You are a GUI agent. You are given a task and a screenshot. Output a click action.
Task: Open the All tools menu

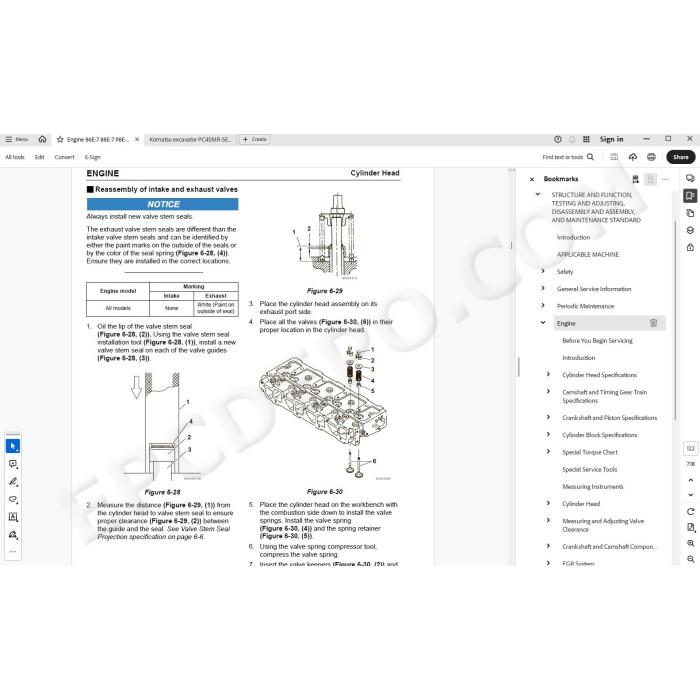[15, 157]
